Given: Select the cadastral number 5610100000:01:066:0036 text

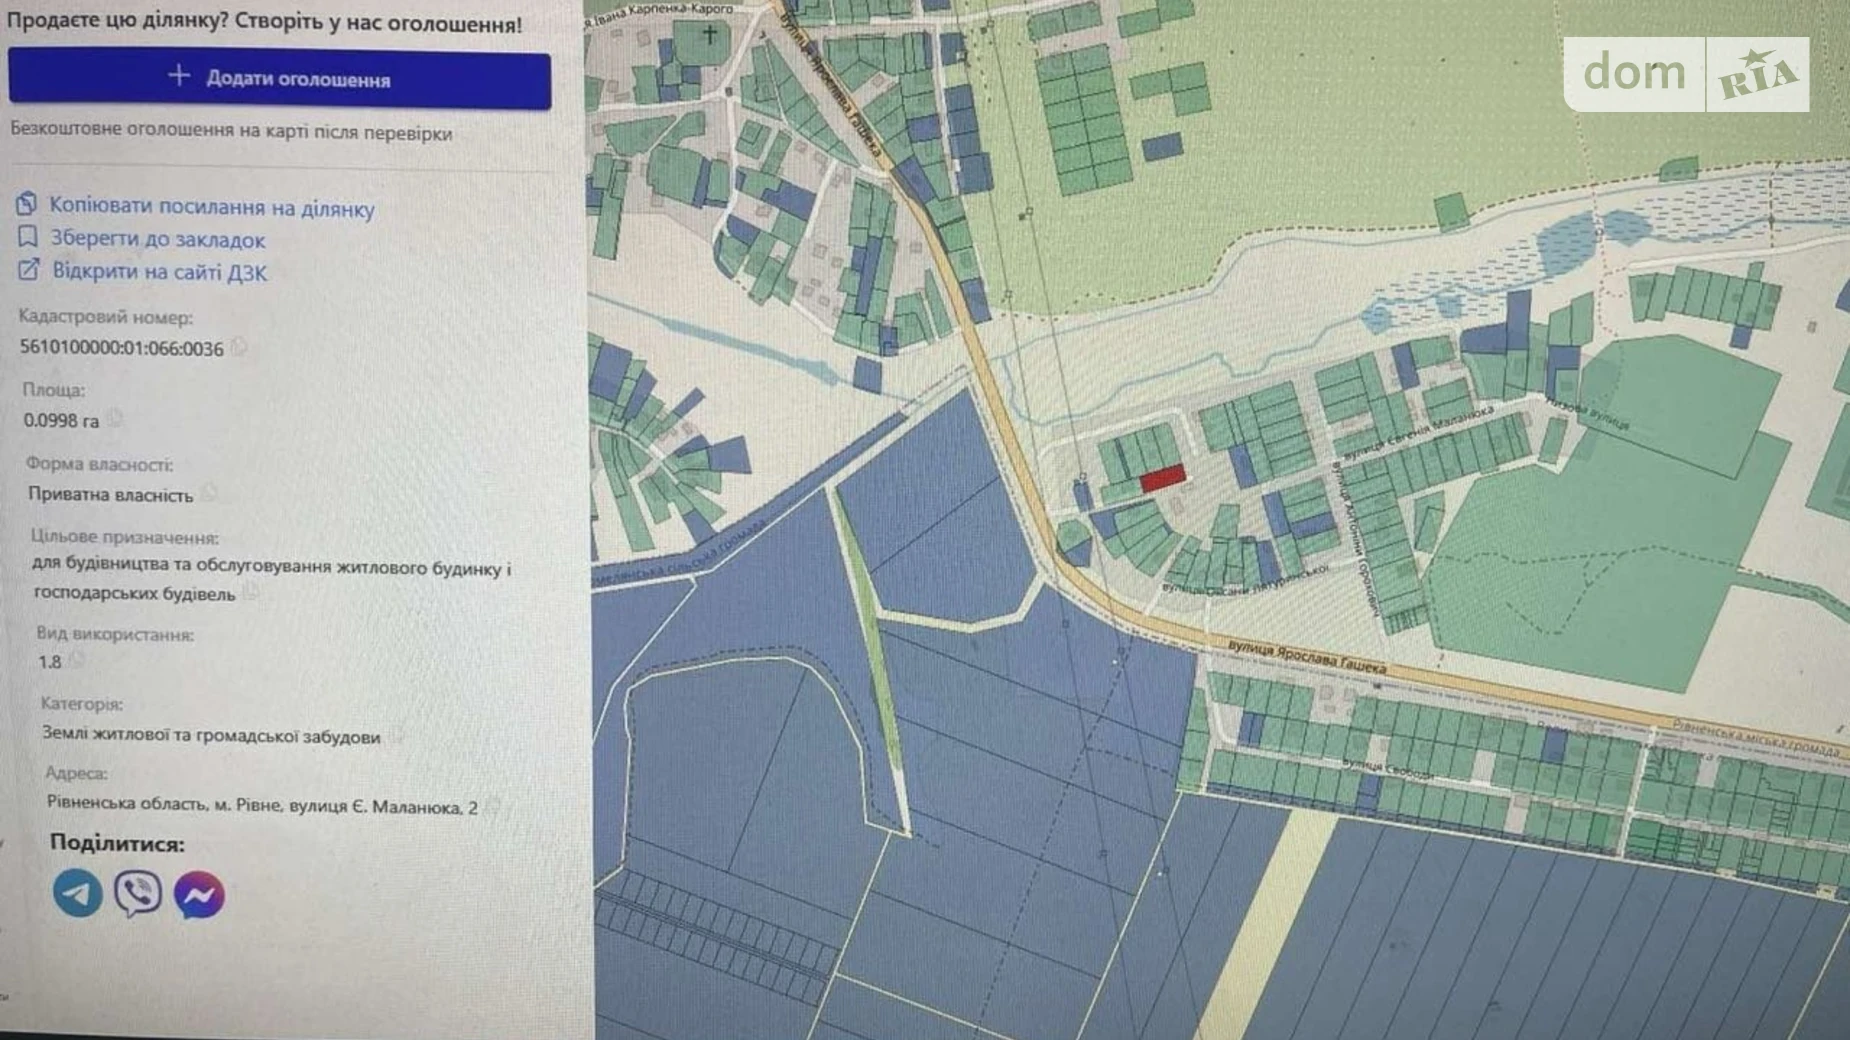Looking at the screenshot, I should tap(121, 348).
